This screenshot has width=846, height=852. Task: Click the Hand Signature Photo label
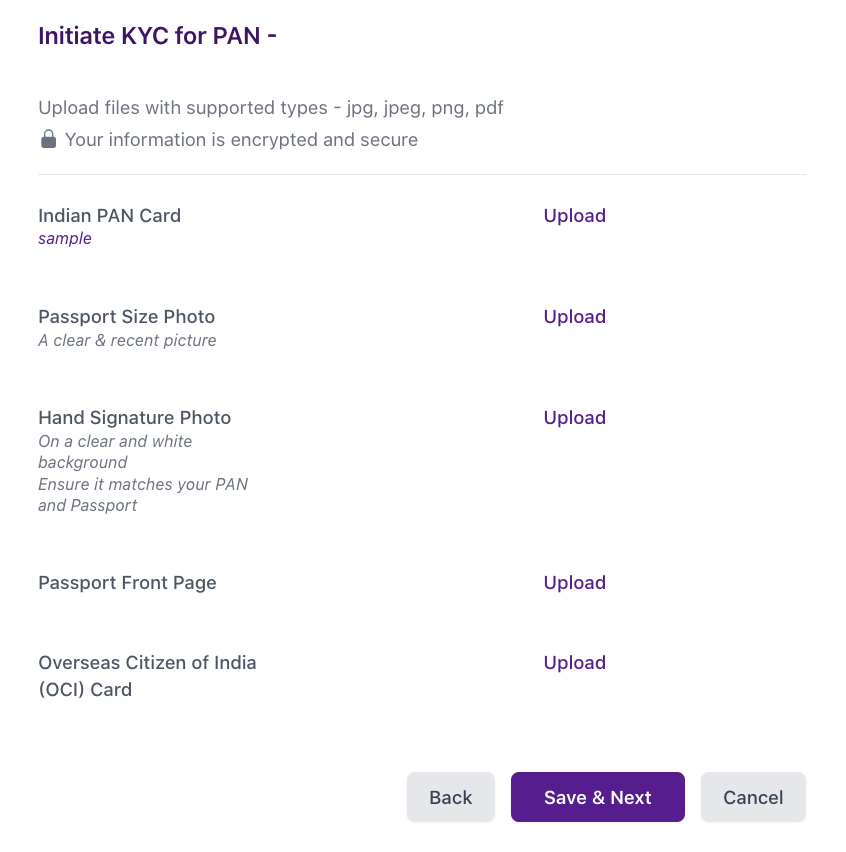[134, 418]
